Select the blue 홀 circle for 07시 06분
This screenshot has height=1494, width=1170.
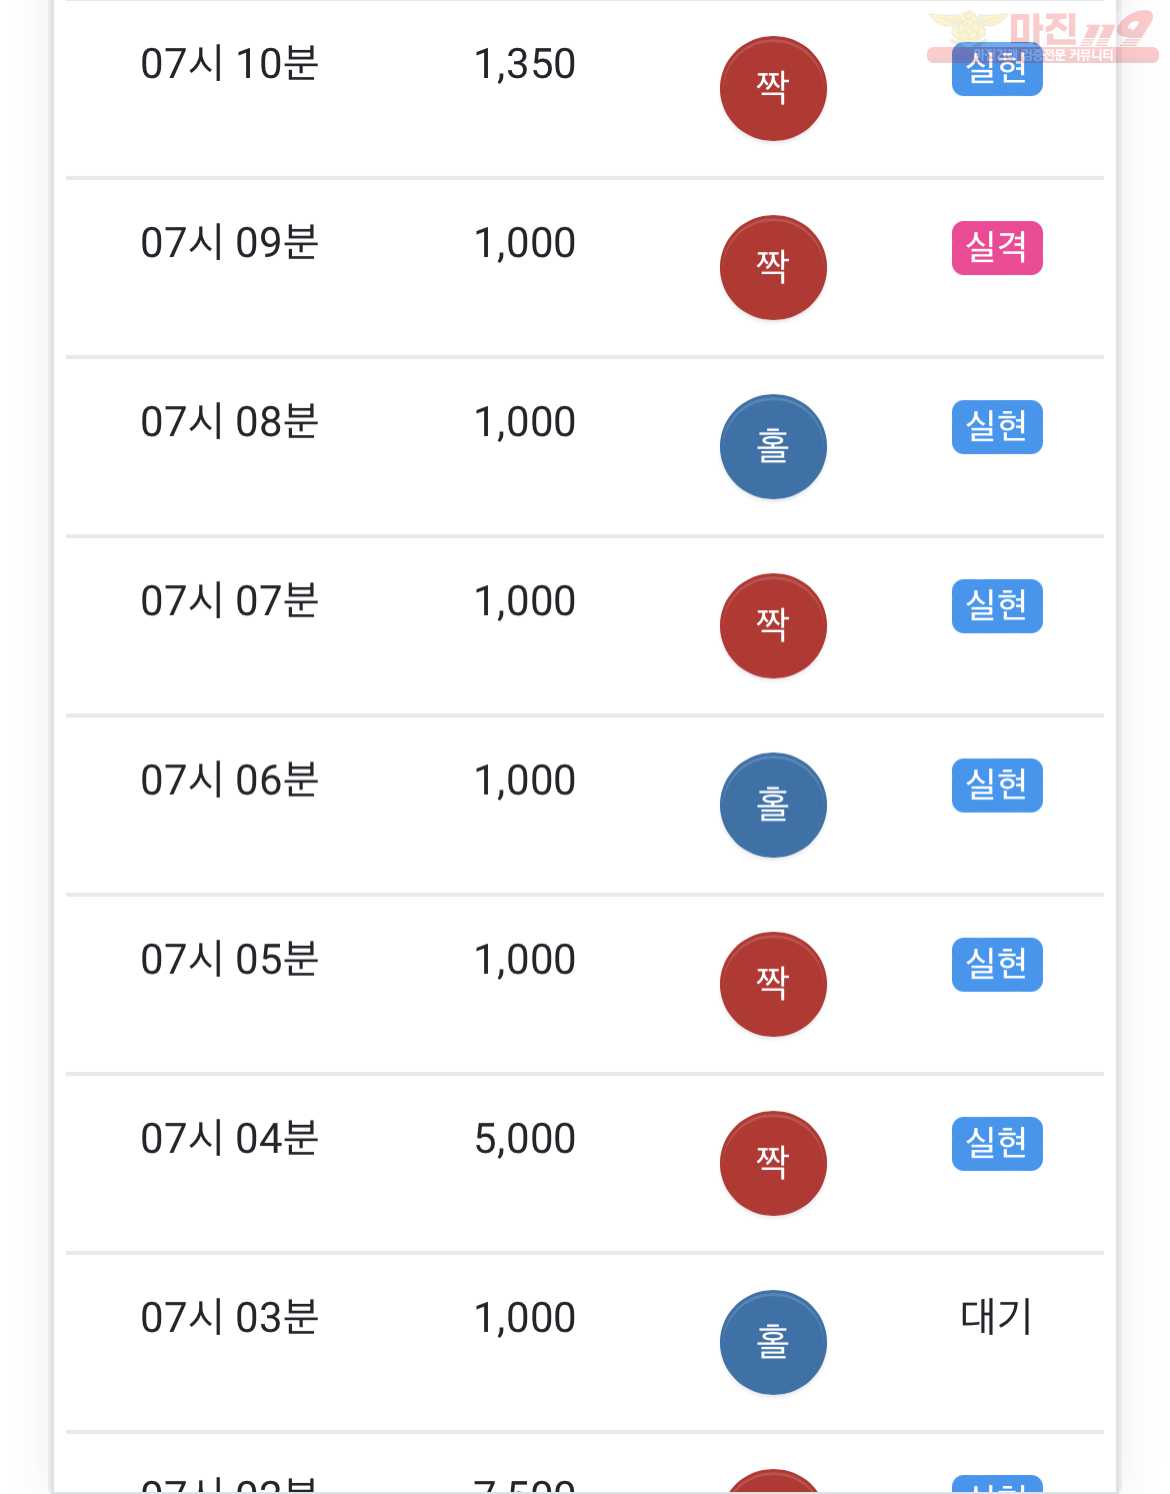coord(773,804)
